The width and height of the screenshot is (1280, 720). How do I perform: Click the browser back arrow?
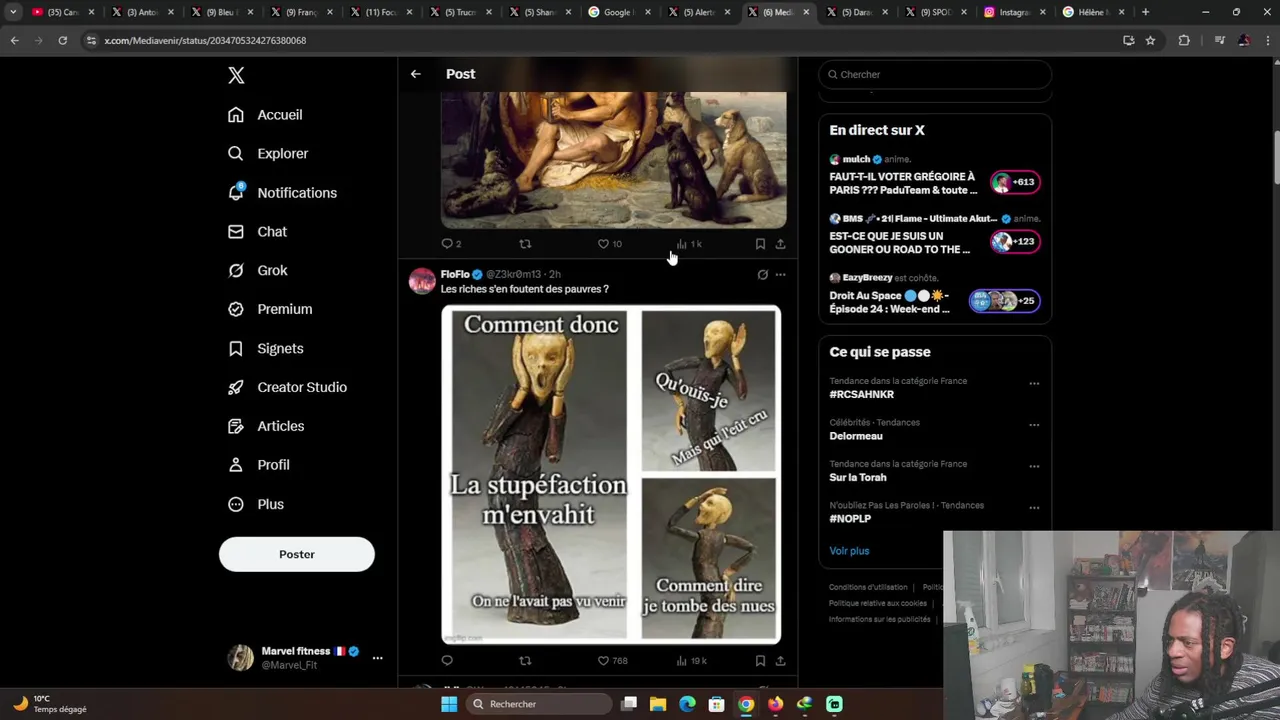click(14, 40)
